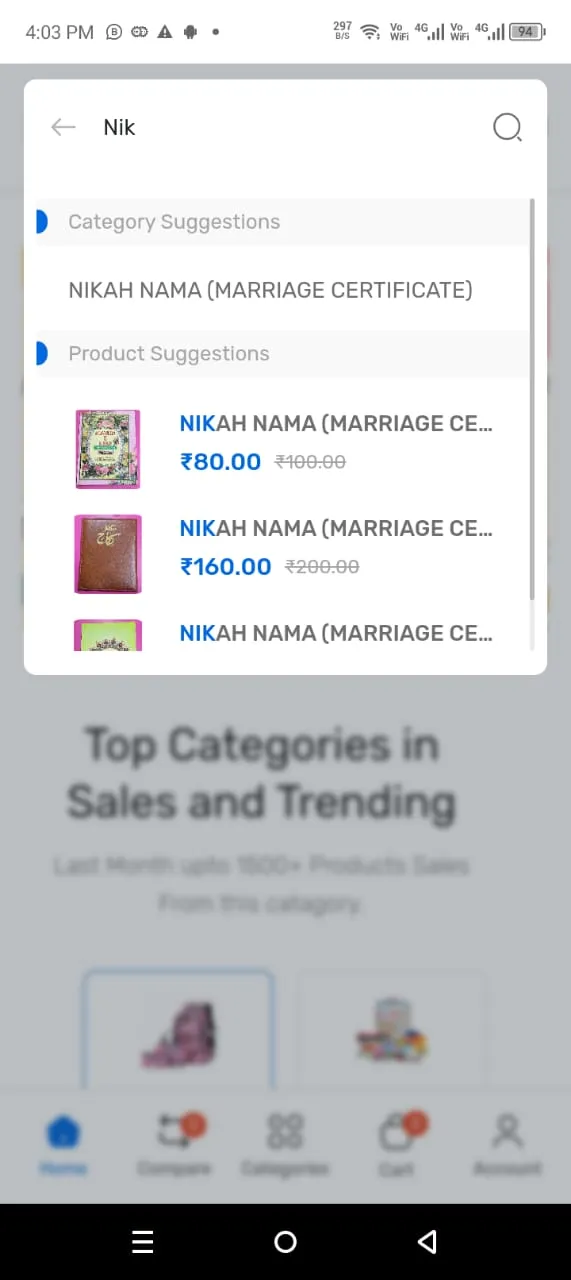Select NIKAH NAMA category suggestion
The image size is (571, 1280).
point(270,290)
